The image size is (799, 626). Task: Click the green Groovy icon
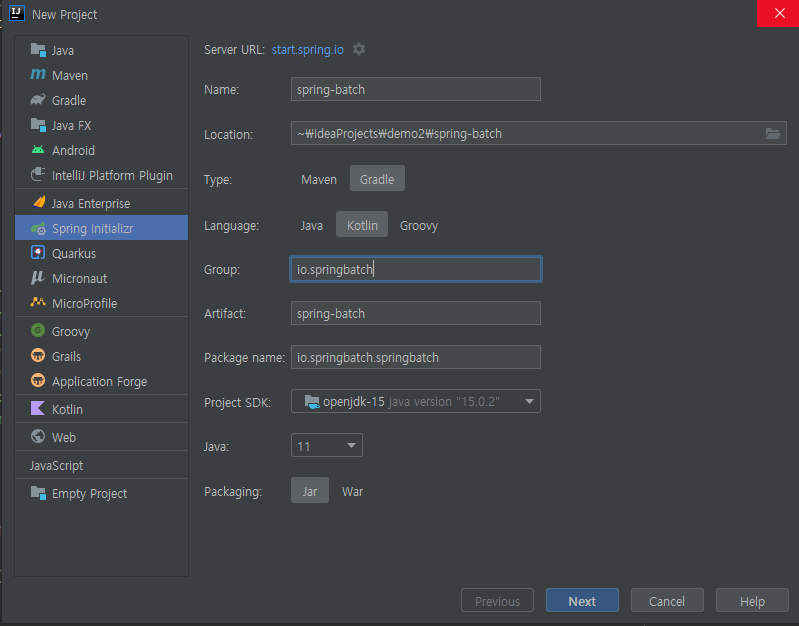point(38,330)
